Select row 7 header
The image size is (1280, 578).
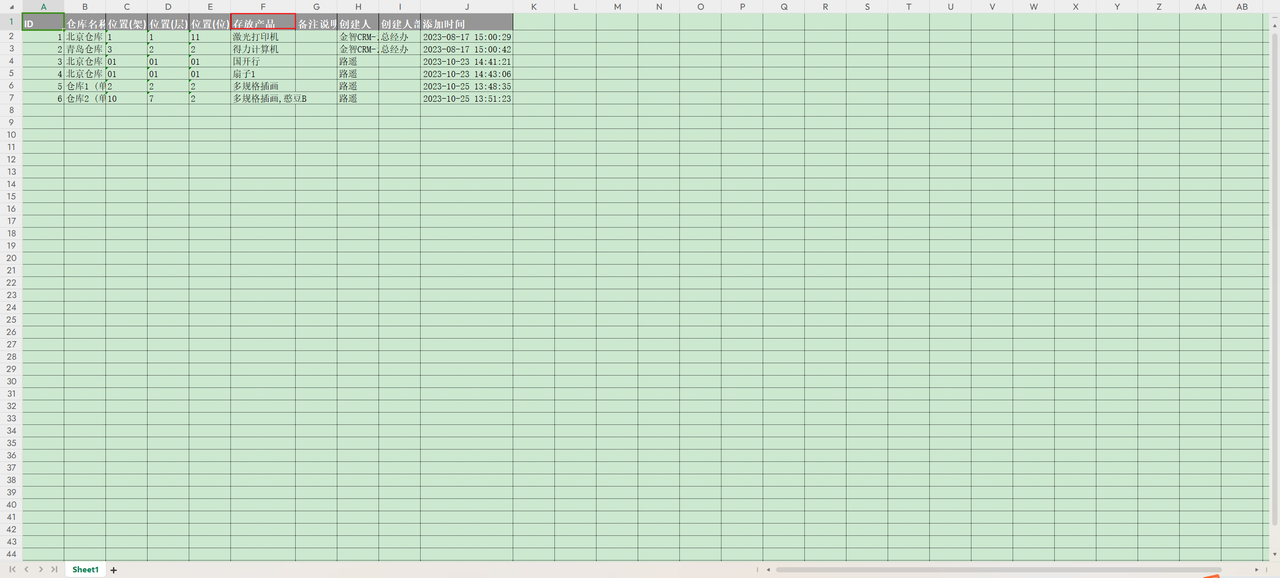(x=11, y=98)
